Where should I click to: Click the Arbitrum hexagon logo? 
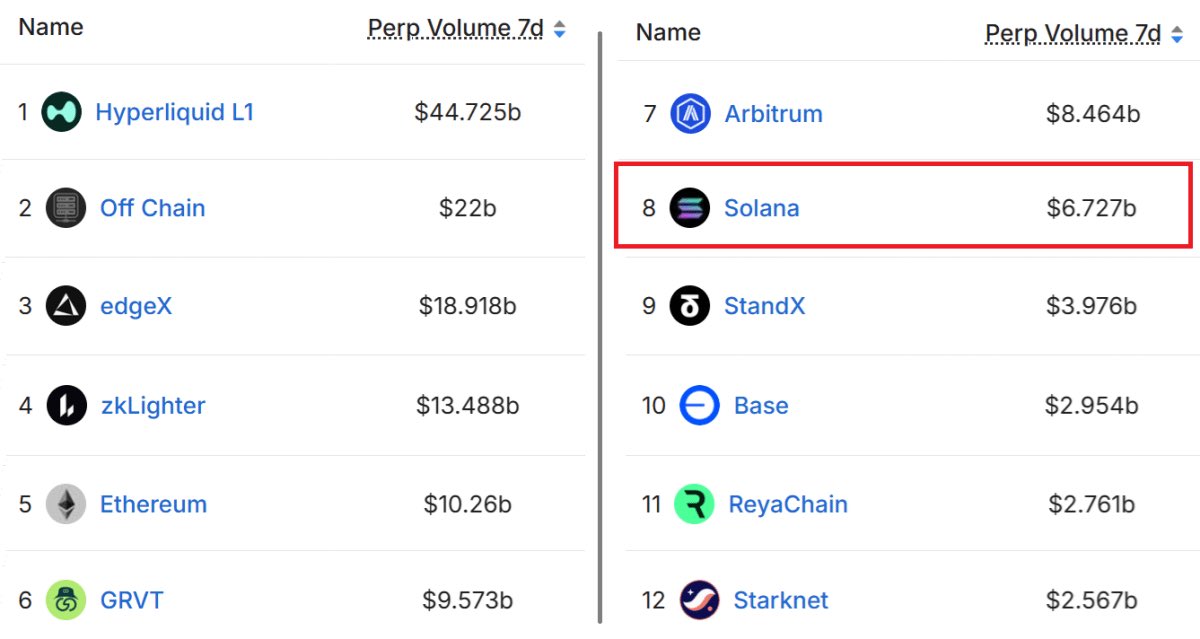coord(690,114)
